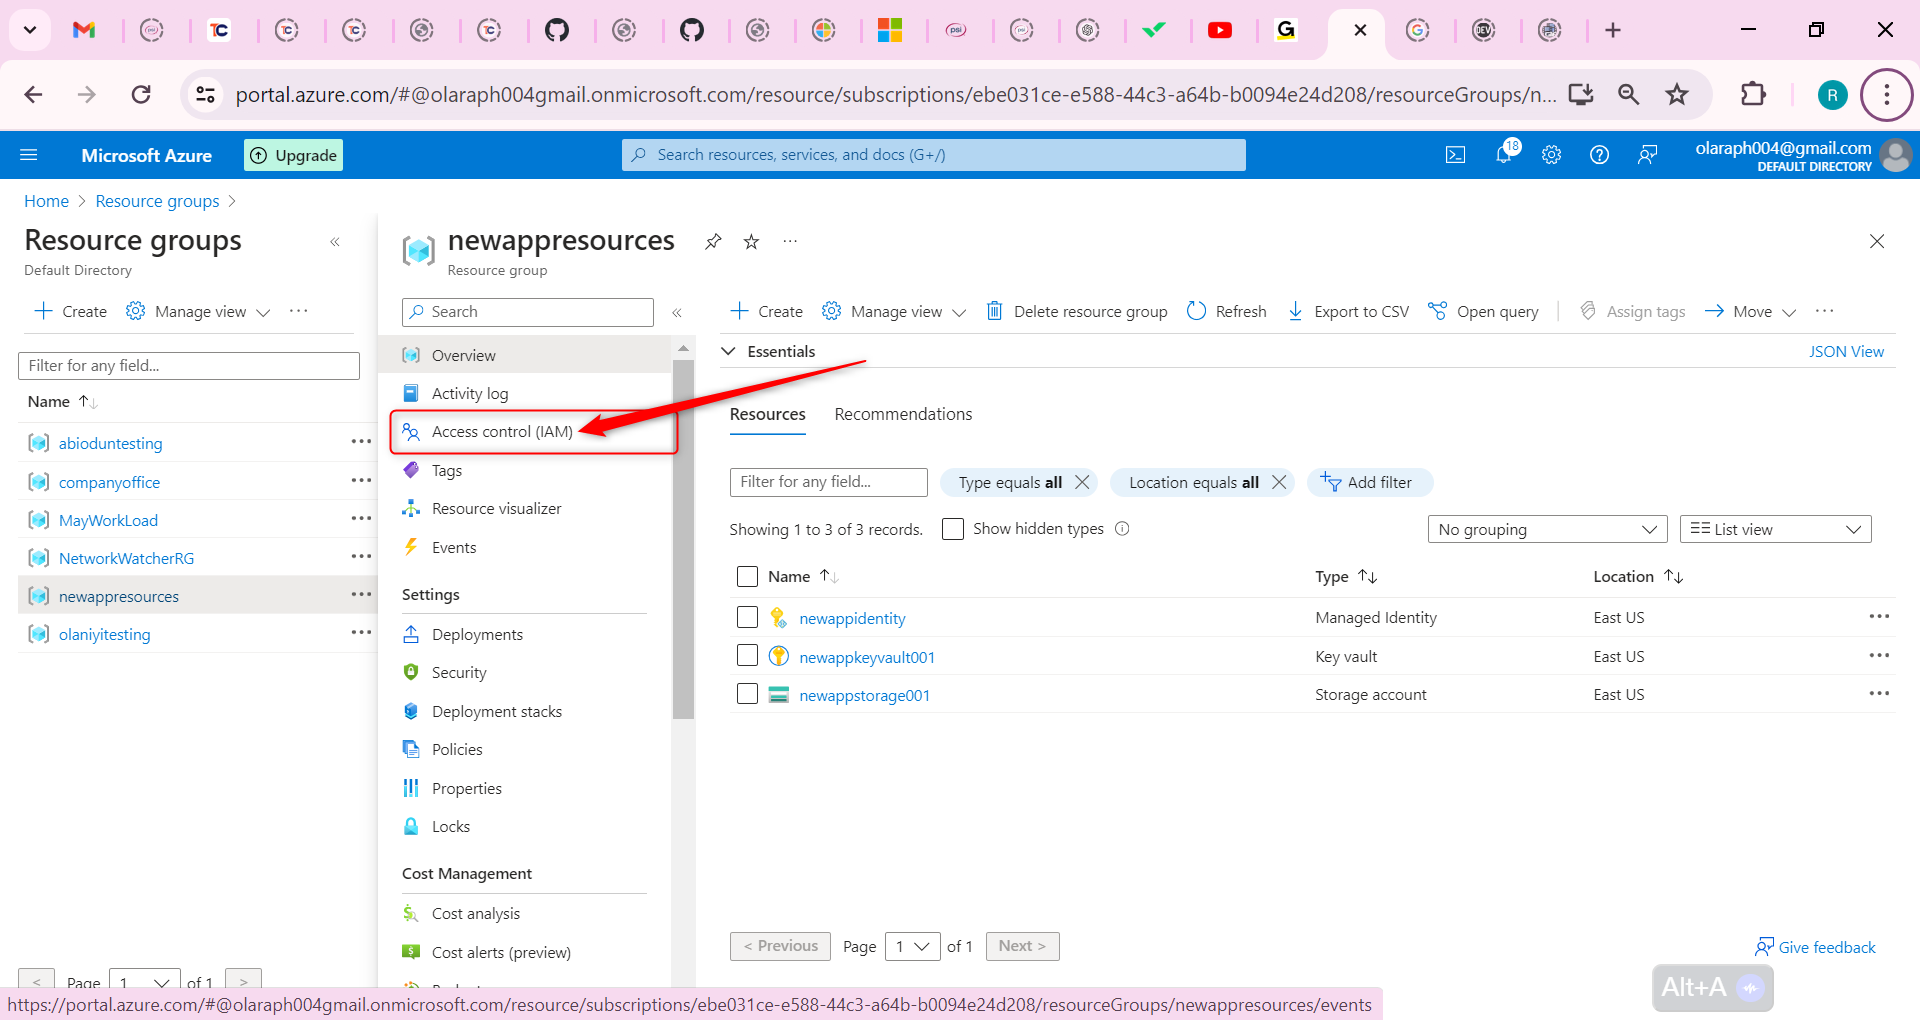
Task: Open Deployment stacks menu item
Action: pos(497,712)
